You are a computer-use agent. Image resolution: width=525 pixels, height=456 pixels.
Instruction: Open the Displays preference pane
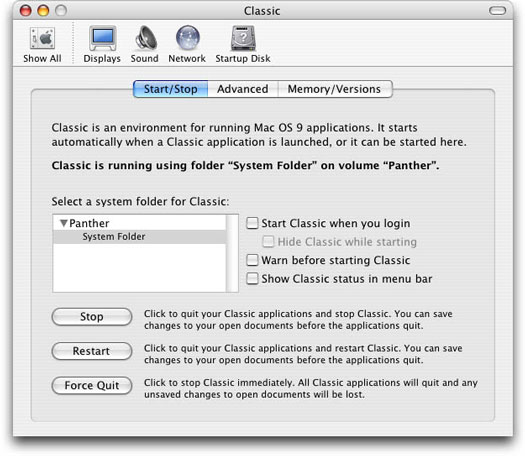coord(102,45)
